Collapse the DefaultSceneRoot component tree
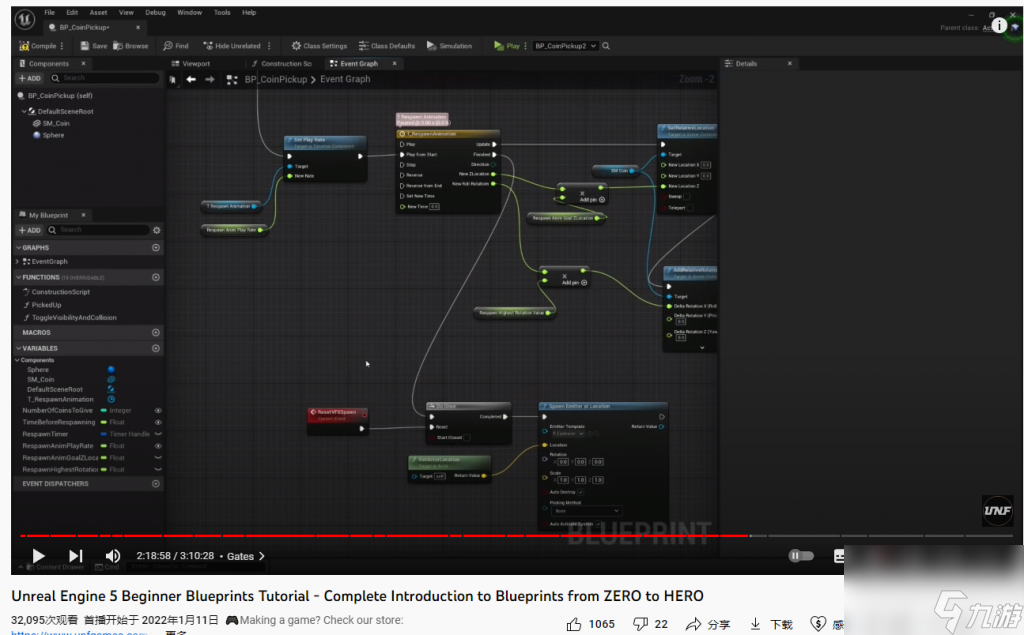Image resolution: width=1024 pixels, height=635 pixels. pyautogui.click(x=24, y=111)
